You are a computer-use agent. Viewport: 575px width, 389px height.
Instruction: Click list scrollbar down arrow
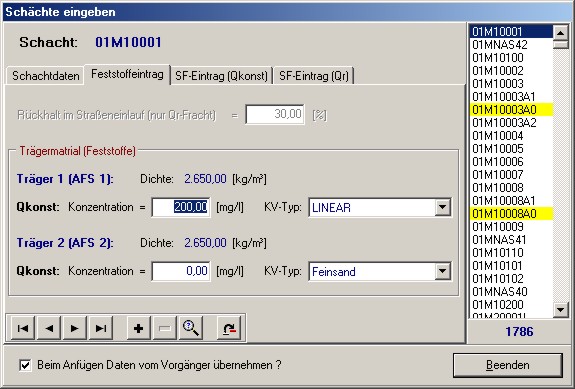[x=560, y=310]
